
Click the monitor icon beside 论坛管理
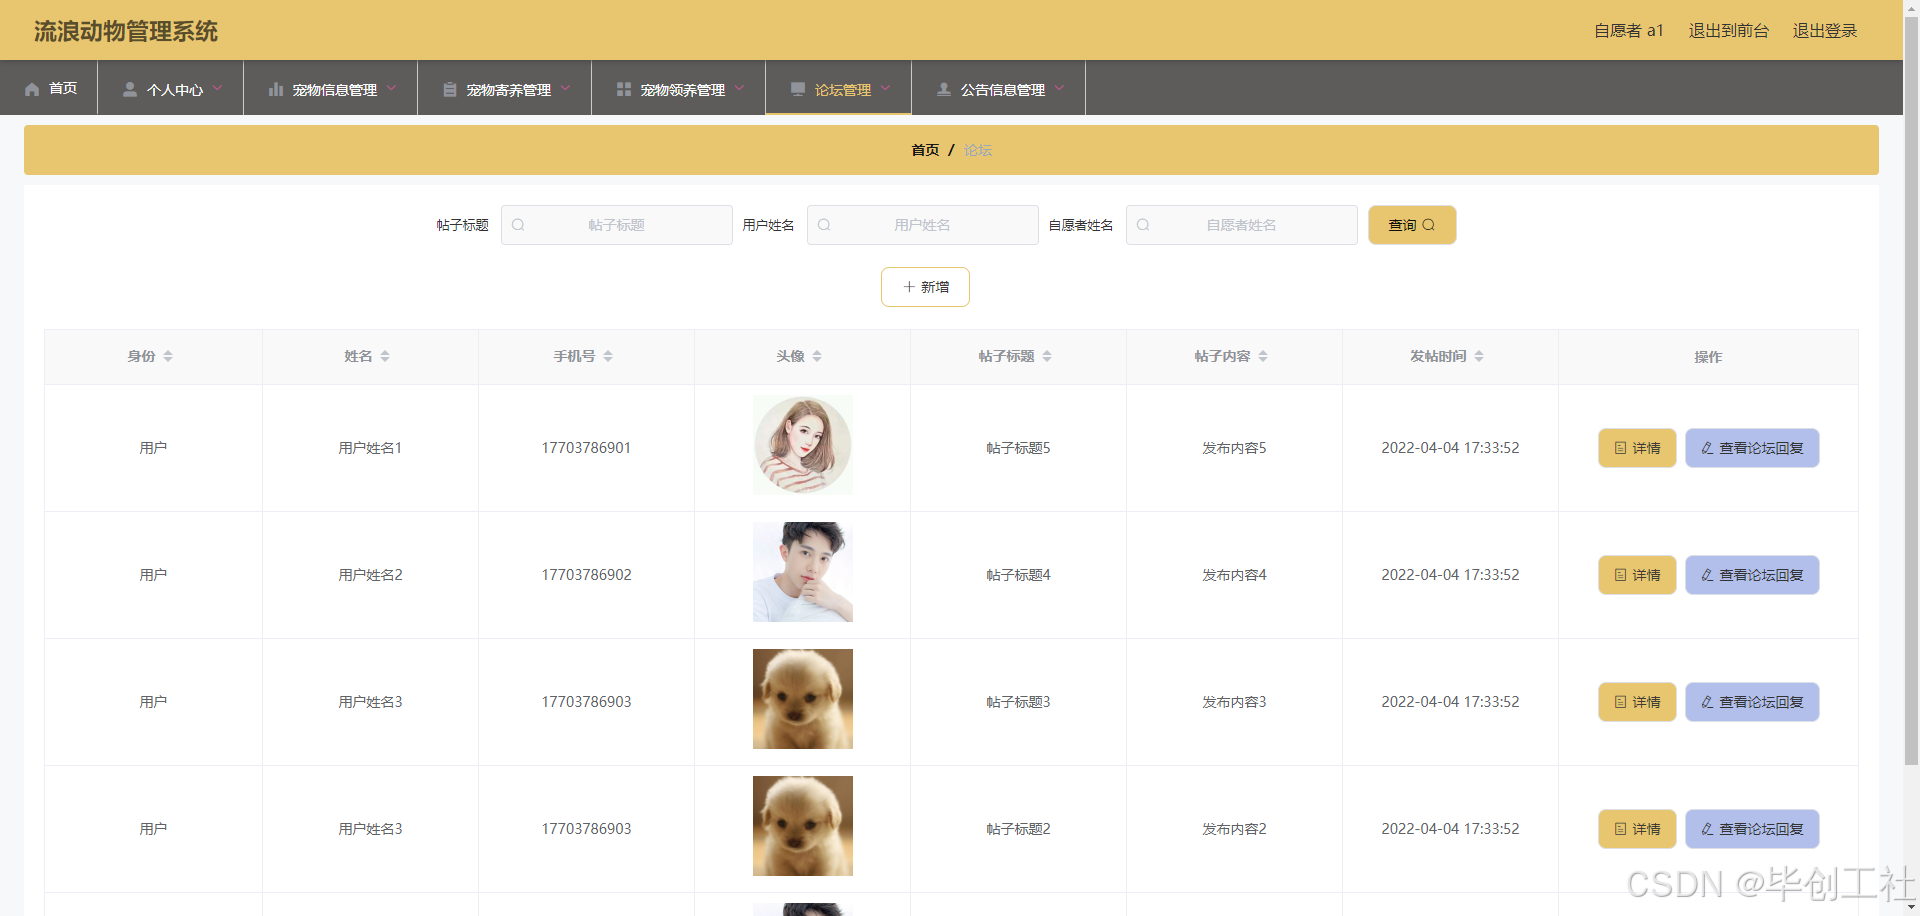(798, 89)
